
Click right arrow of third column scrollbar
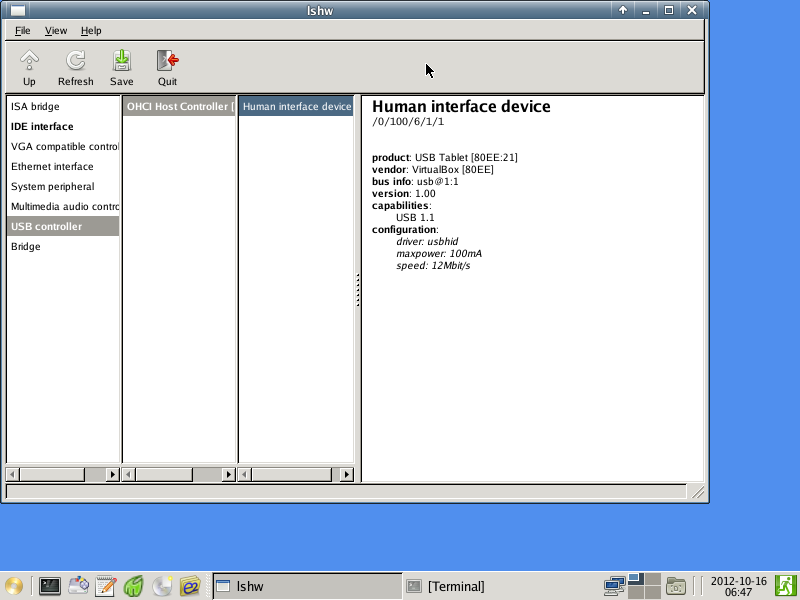347,474
